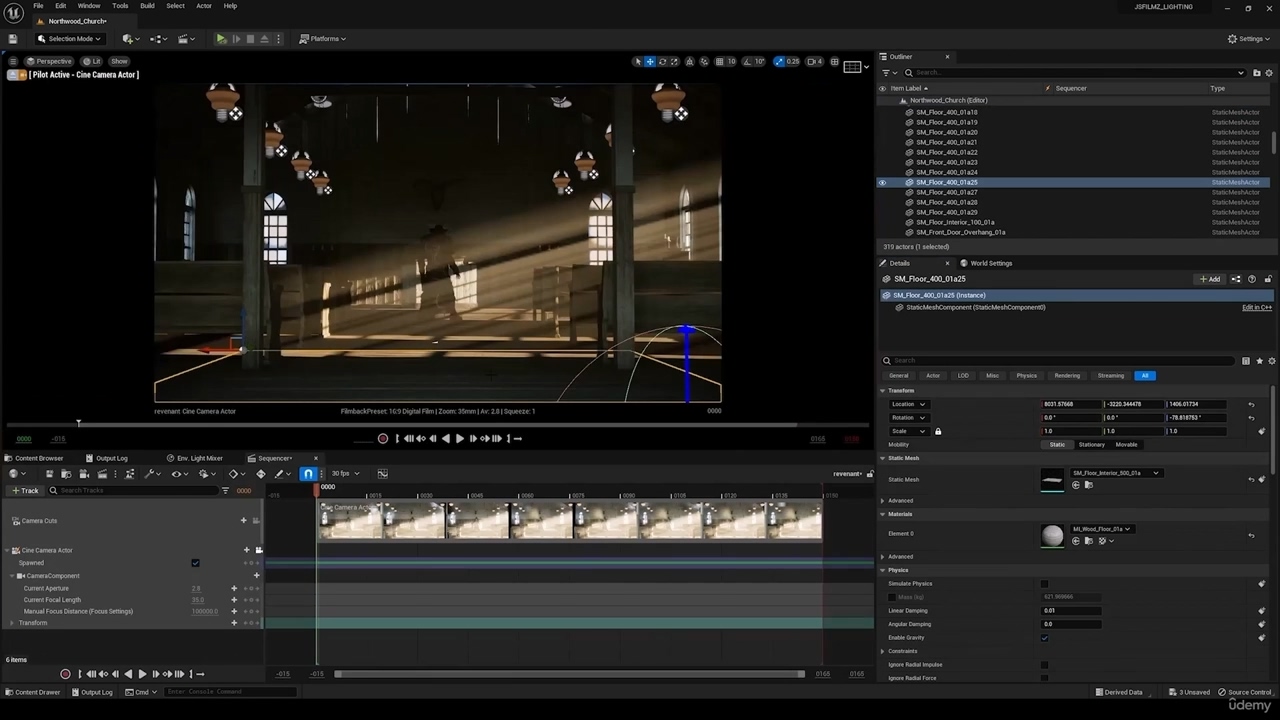1280x720 pixels.
Task: Browse to the static mesh asset in Content Browser
Action: tap(1088, 485)
